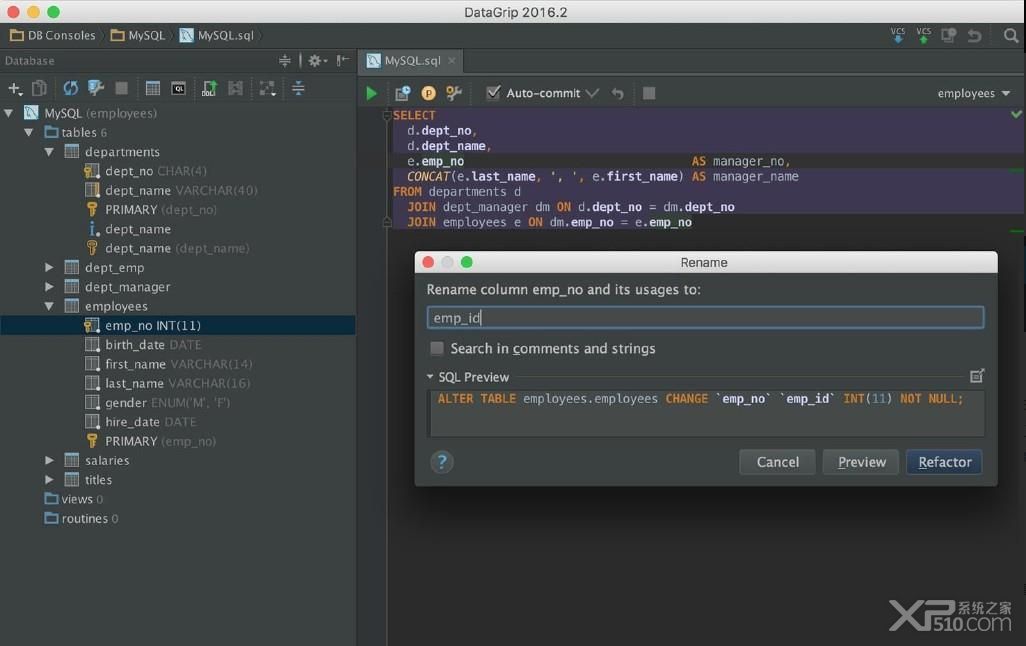The height and width of the screenshot is (646, 1026).
Task: Click the Refactor button
Action: click(x=944, y=462)
